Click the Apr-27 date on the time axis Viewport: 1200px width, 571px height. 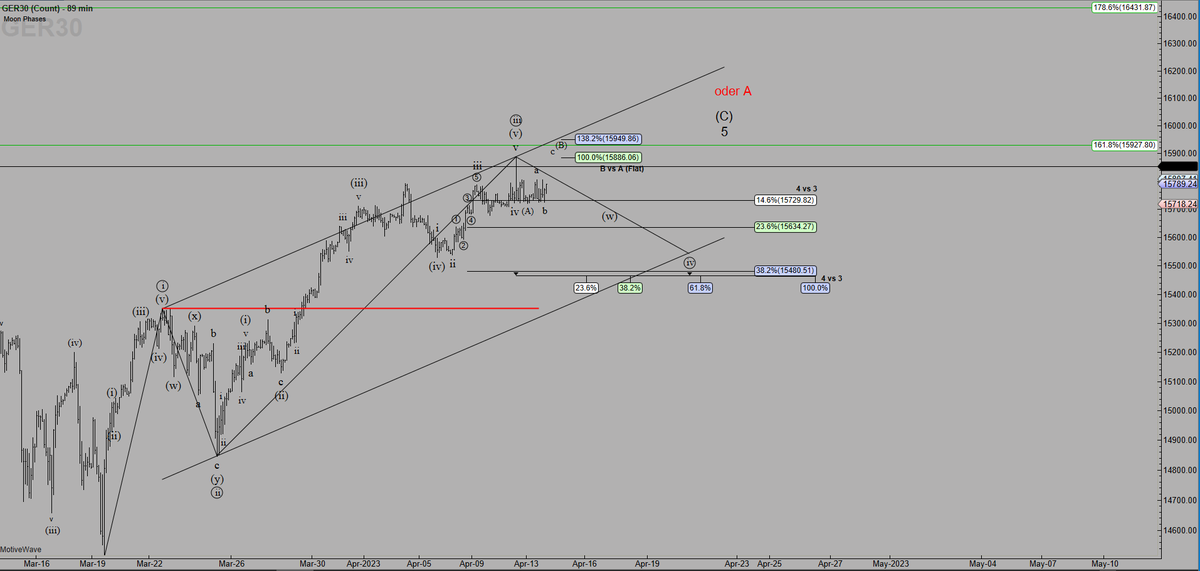829,564
